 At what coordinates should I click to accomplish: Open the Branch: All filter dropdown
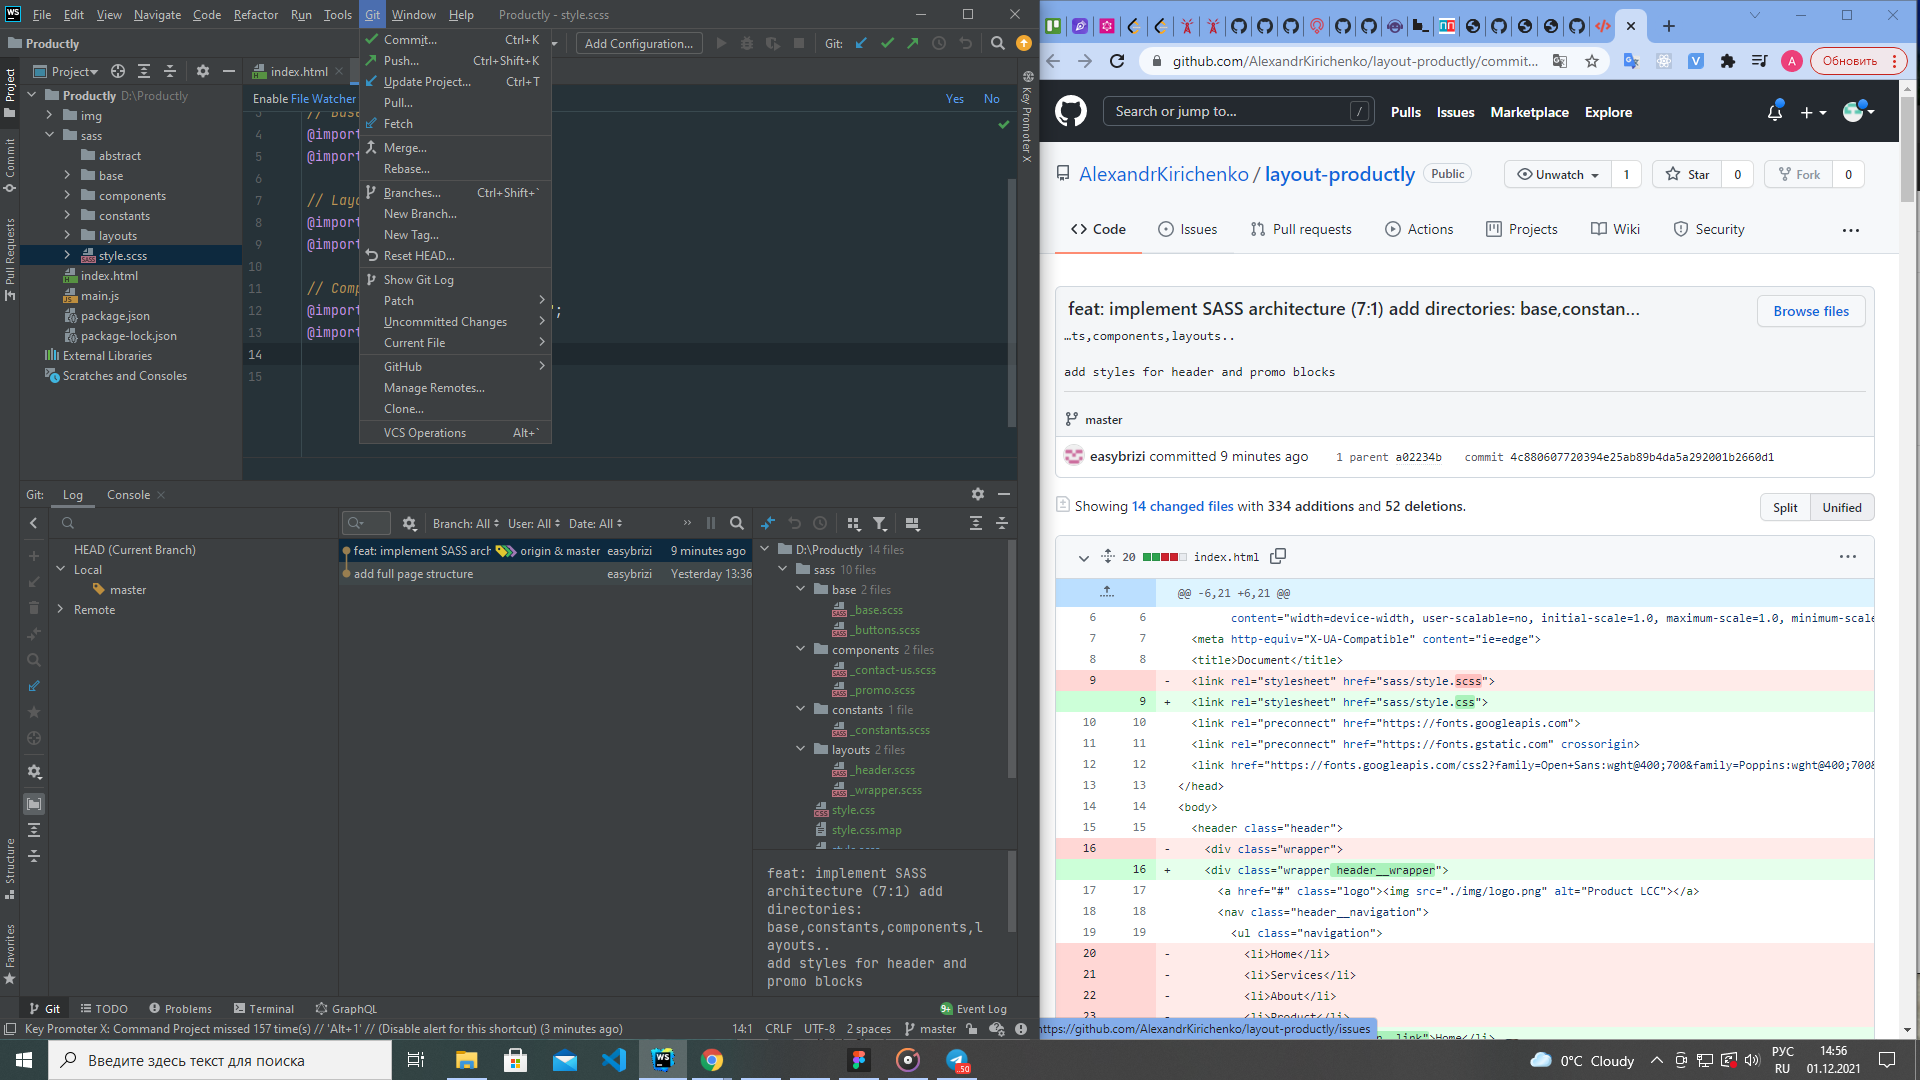(x=466, y=523)
